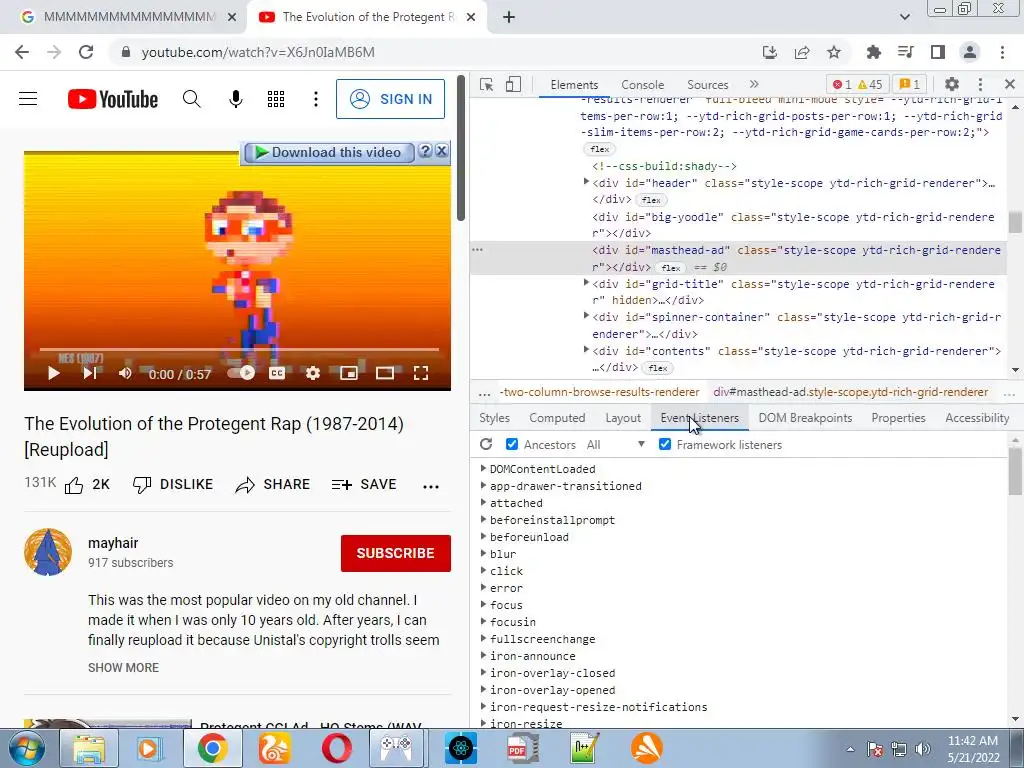
Task: Open help on download overlay bar
Action: (x=425, y=151)
